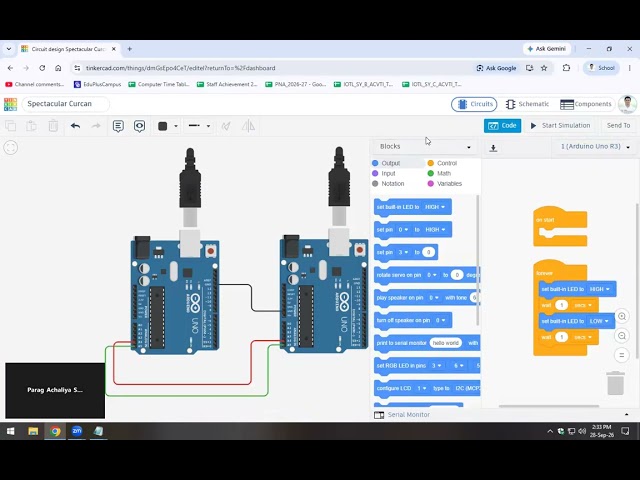The width and height of the screenshot is (640, 480).
Task: Switch to the Components list view
Action: click(x=586, y=104)
